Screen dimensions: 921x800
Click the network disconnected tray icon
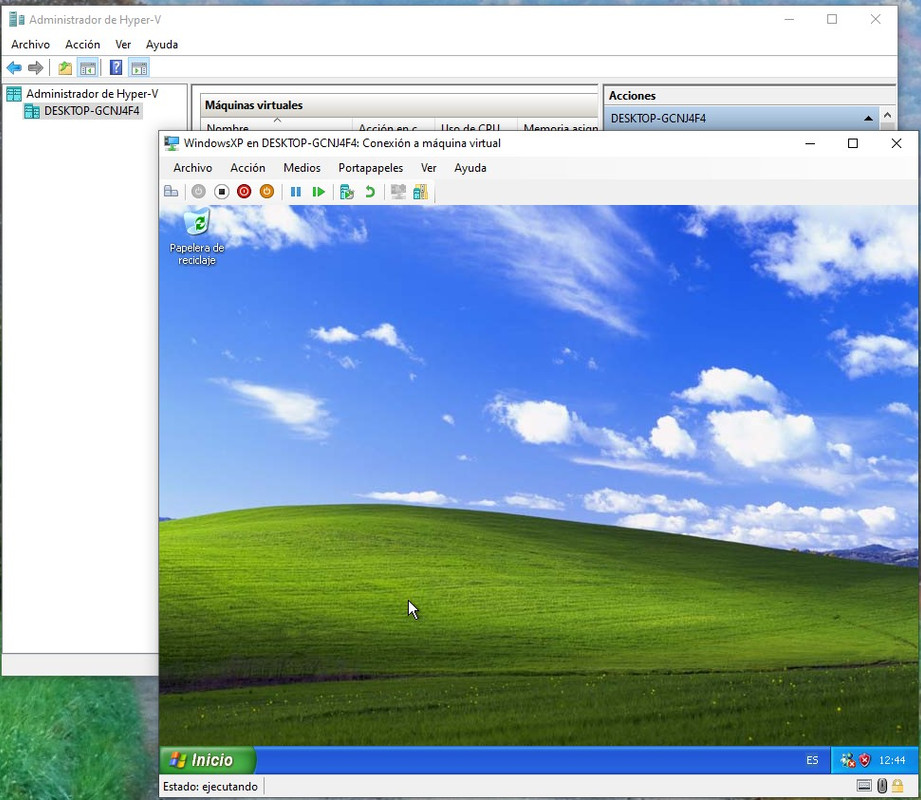point(848,761)
